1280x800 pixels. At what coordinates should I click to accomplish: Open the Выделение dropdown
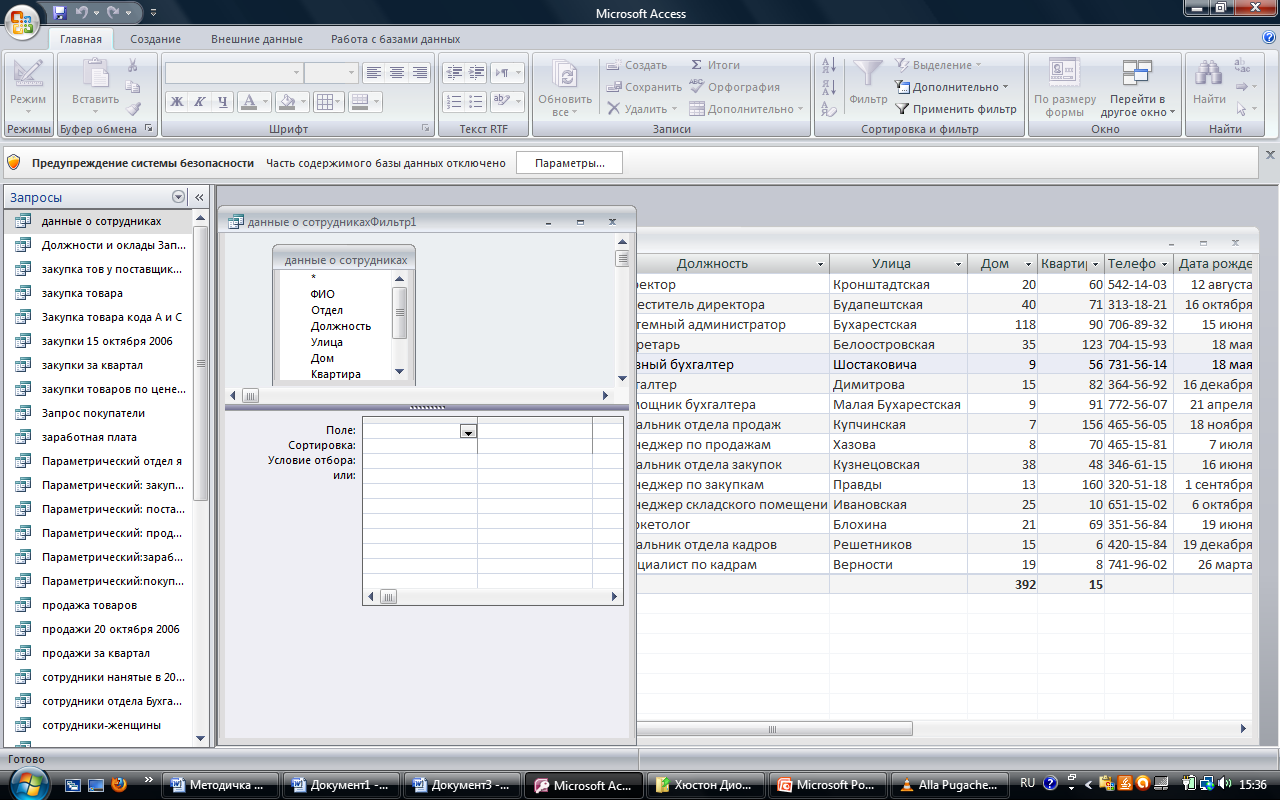[938, 65]
